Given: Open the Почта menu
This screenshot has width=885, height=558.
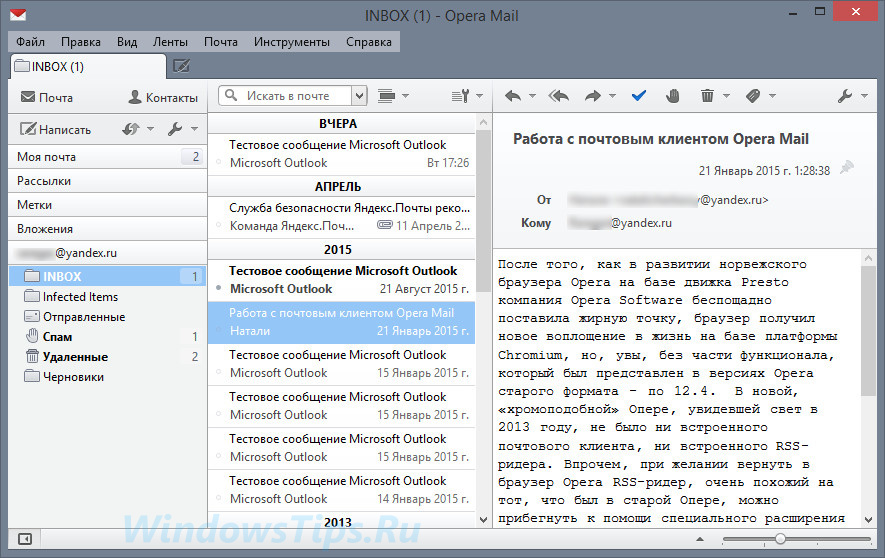Looking at the screenshot, I should point(221,42).
